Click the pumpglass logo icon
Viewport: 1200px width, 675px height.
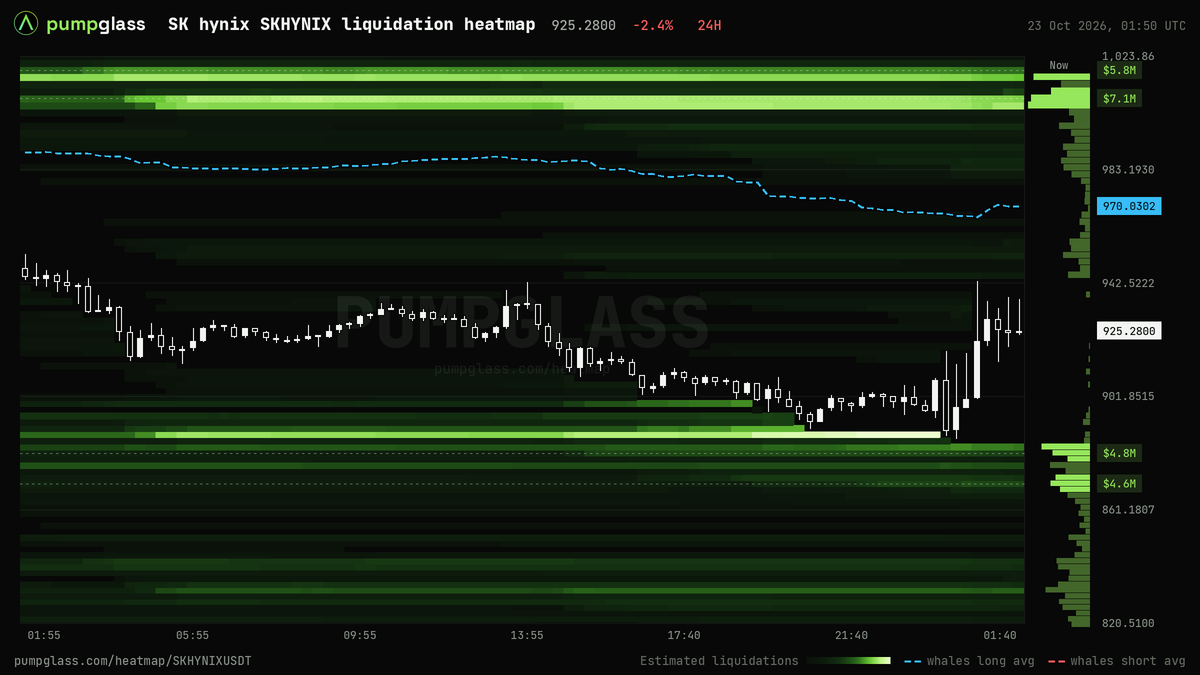point(28,24)
